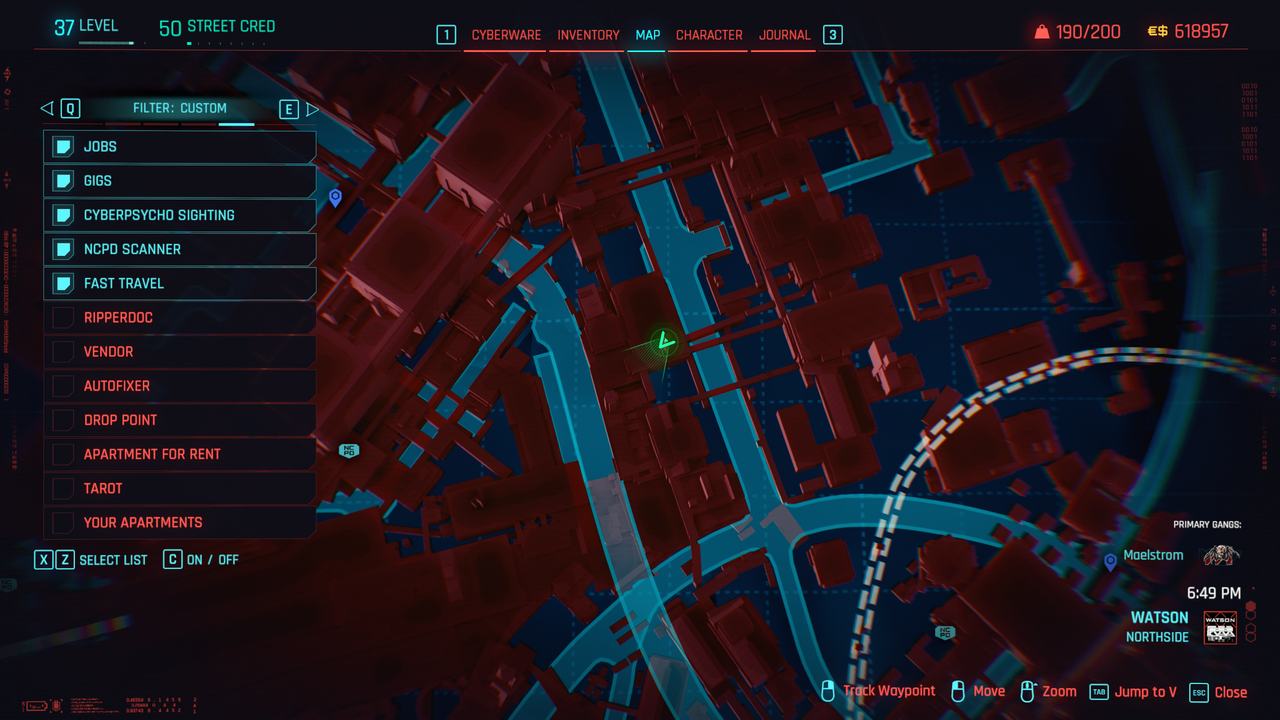Viewport: 1280px width, 720px height.
Task: Click the carry weight icon
Action: [1041, 32]
